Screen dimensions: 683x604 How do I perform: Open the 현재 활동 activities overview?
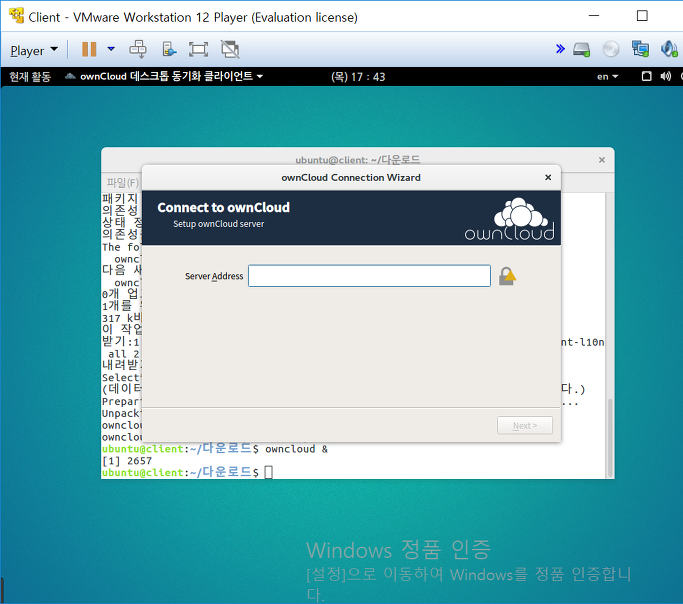30,77
